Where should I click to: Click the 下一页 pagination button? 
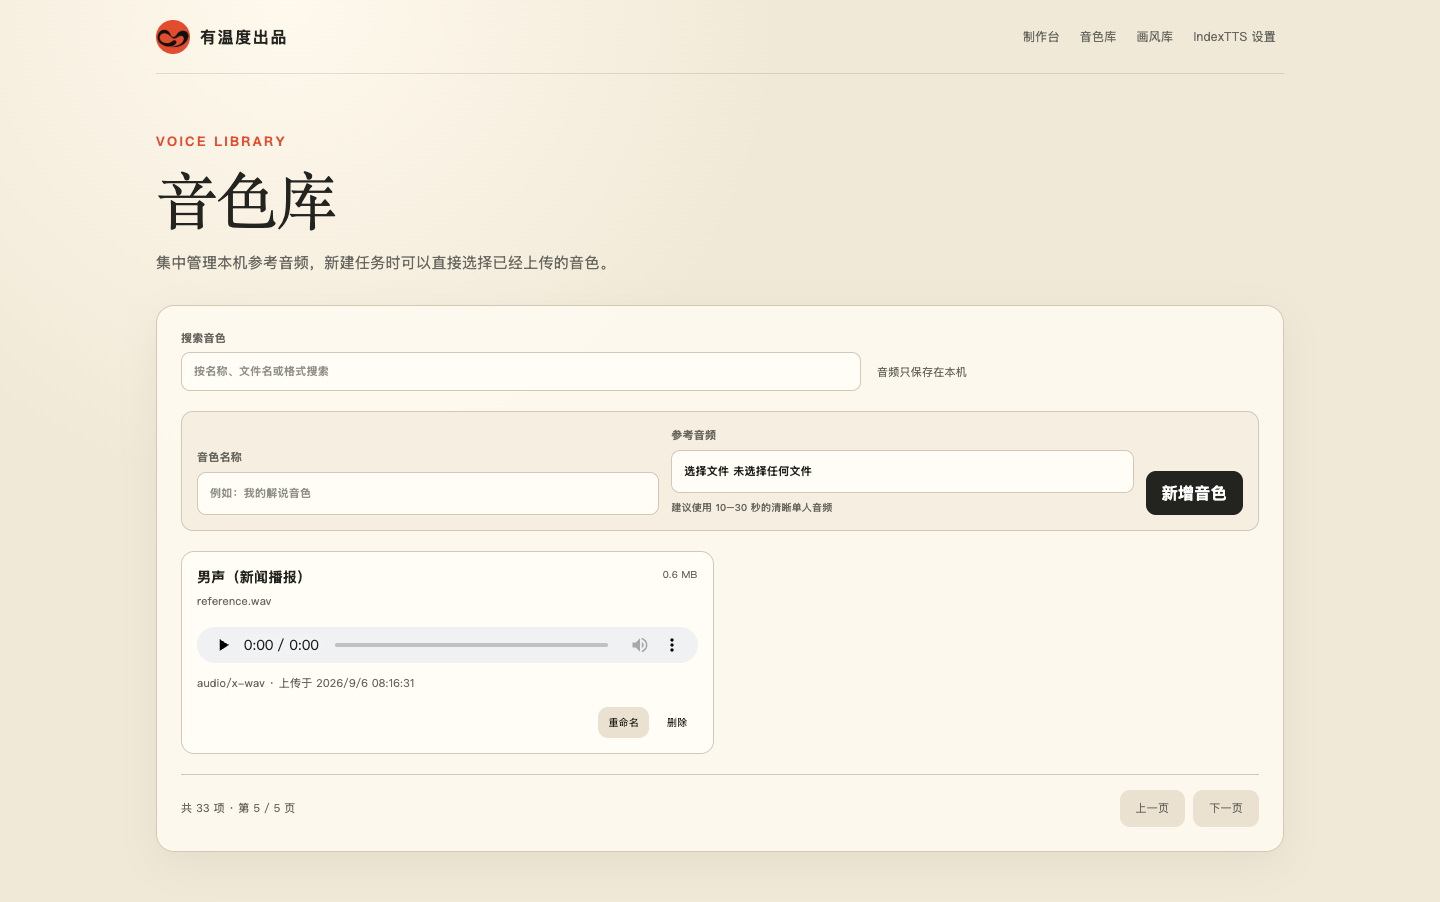pos(1226,808)
